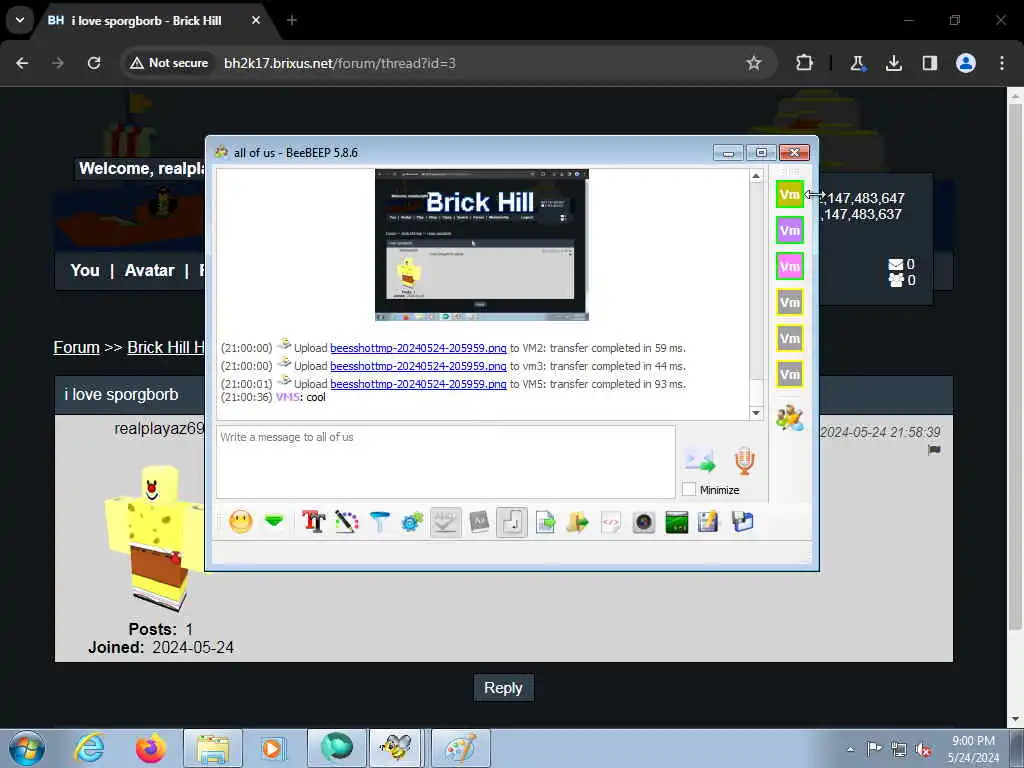Click the realplayaz69 username on the post
Screen dimensions: 1024x768
pyautogui.click(x=159, y=428)
